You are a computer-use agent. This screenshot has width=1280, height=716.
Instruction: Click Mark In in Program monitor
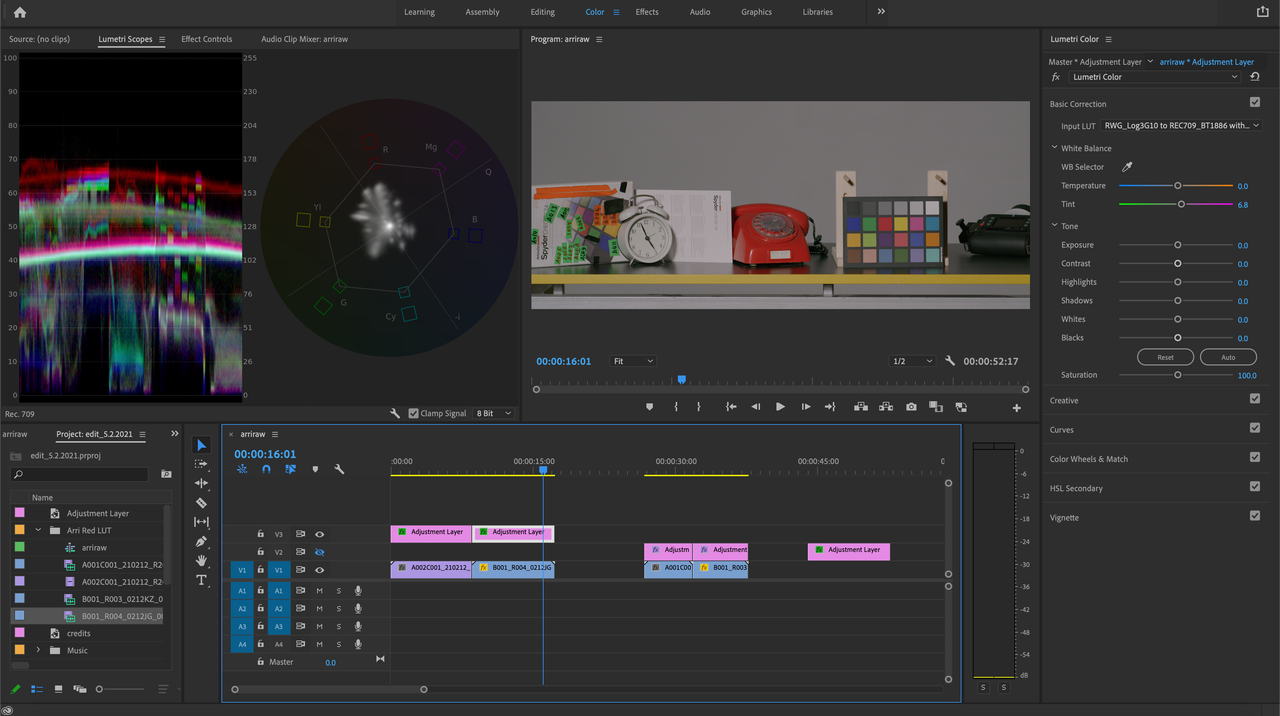point(676,407)
